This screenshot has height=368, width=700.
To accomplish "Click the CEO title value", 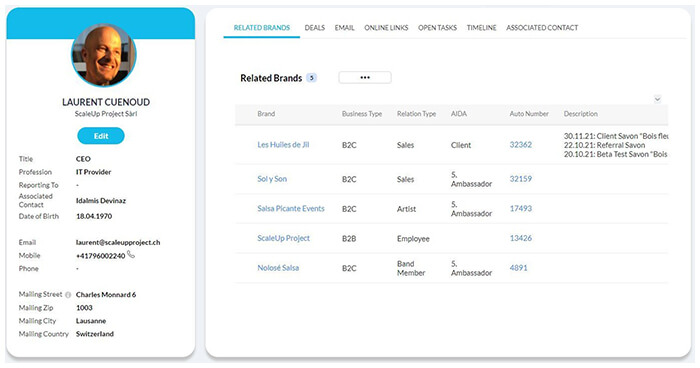I will pyautogui.click(x=83, y=159).
